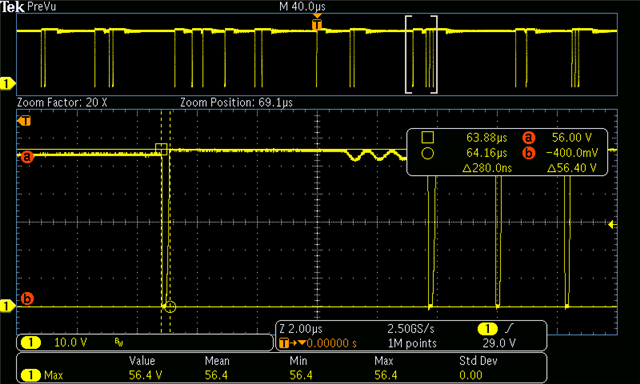Click the Max measurement name label
640x384 pixels.
53,375
